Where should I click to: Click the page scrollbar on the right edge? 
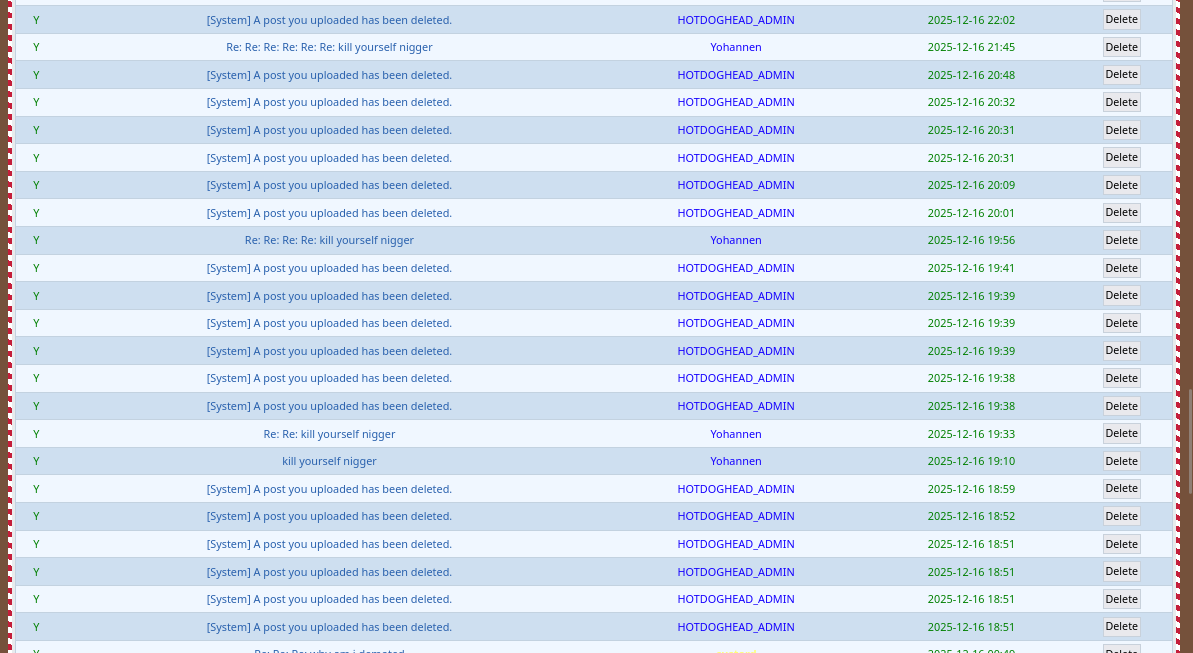(1189, 440)
